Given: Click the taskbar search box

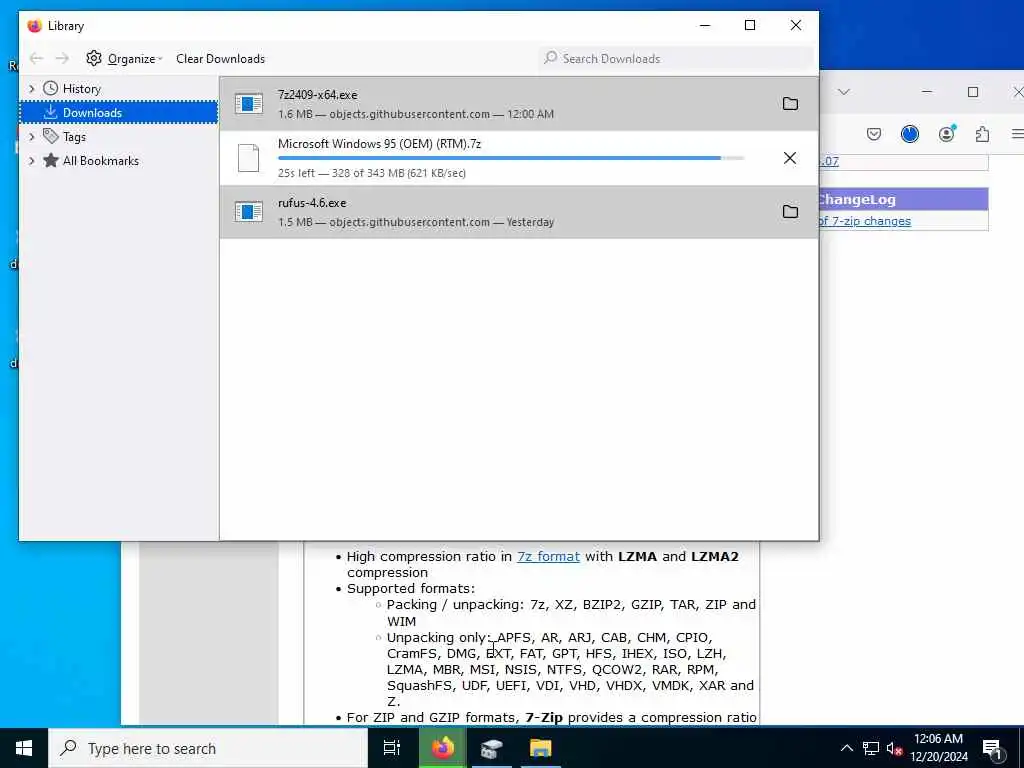Looking at the screenshot, I should 208,748.
